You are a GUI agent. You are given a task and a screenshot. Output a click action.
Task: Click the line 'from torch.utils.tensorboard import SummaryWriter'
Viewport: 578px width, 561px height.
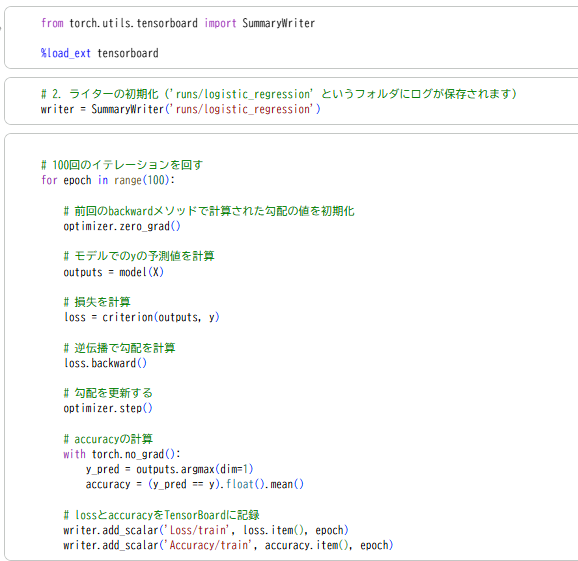[178, 23]
